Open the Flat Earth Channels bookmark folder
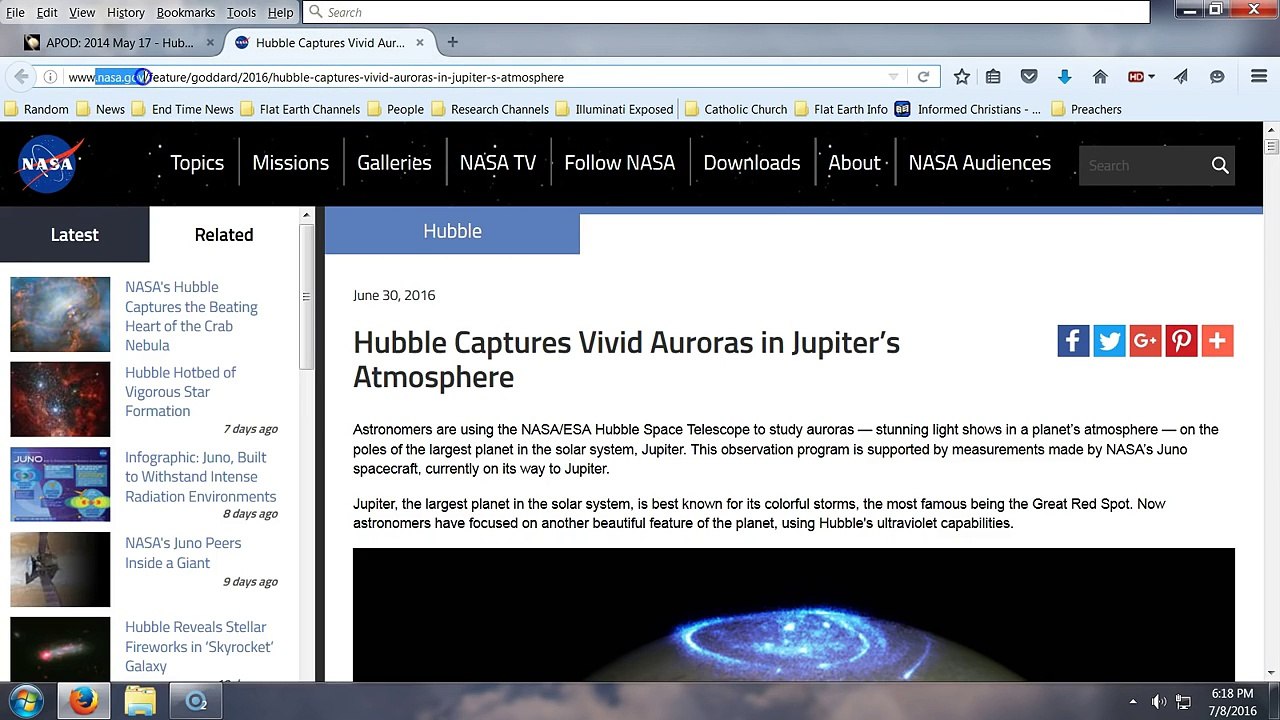The width and height of the screenshot is (1280, 720). [299, 109]
